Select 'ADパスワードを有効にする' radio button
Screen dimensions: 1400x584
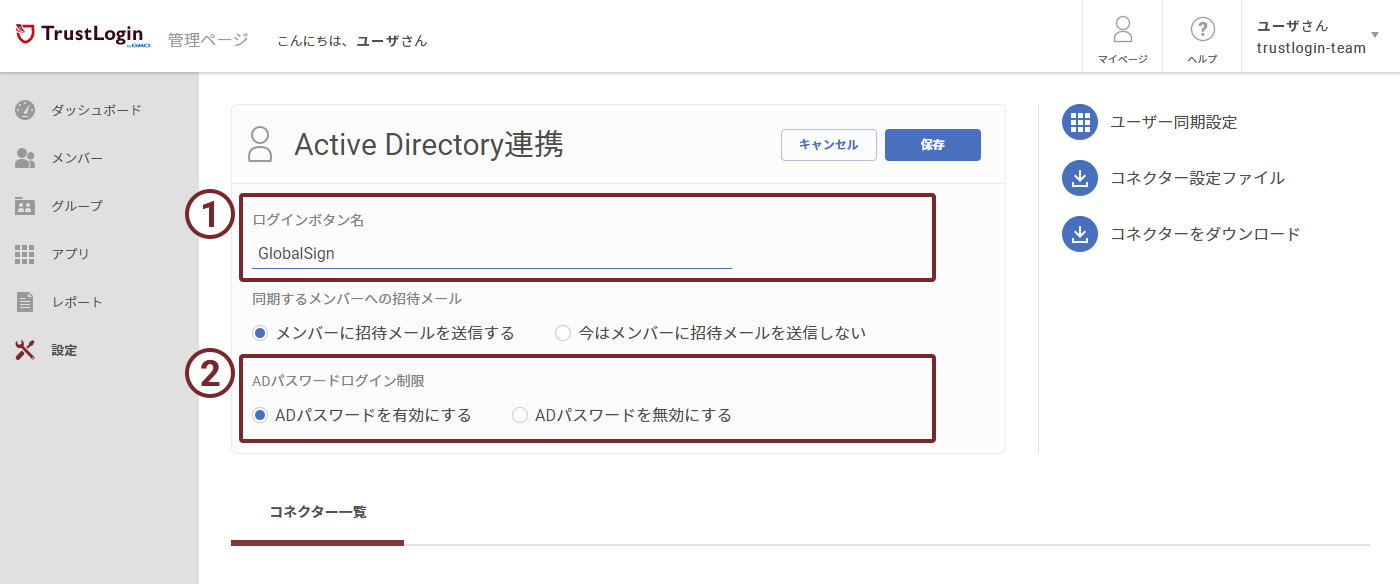(x=260, y=415)
